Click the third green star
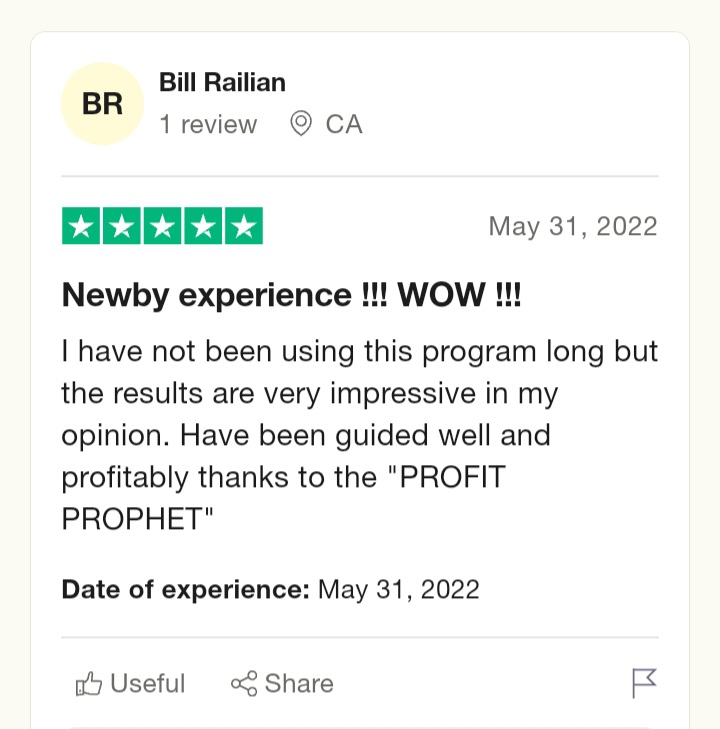Screen dimensions: 720x729 point(162,226)
